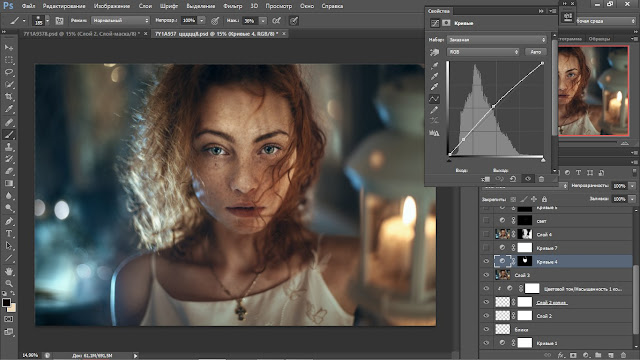Clip the Curves adjustment to layer below
The image size is (640, 360).
[x=485, y=179]
